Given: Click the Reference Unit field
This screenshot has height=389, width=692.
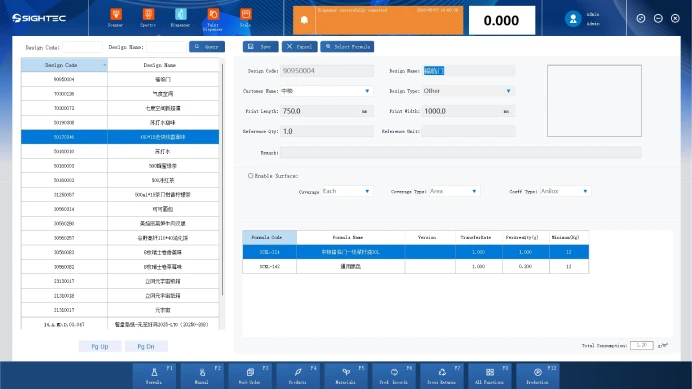Looking at the screenshot, I should pyautogui.click(x=468, y=132).
